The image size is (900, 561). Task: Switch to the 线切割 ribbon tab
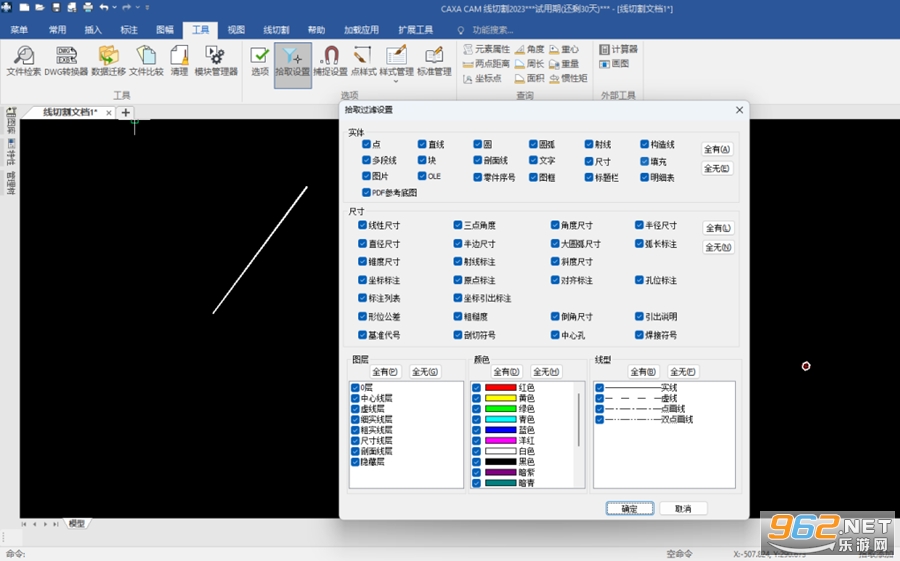tap(276, 30)
